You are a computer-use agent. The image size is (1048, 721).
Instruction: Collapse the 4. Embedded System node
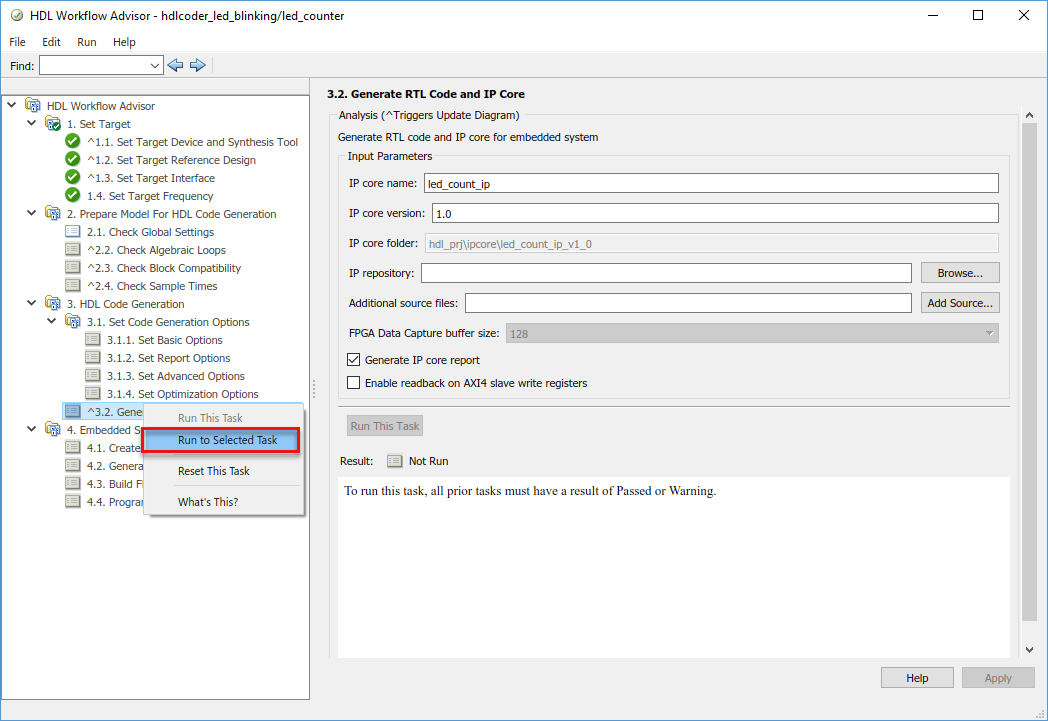[31, 428]
